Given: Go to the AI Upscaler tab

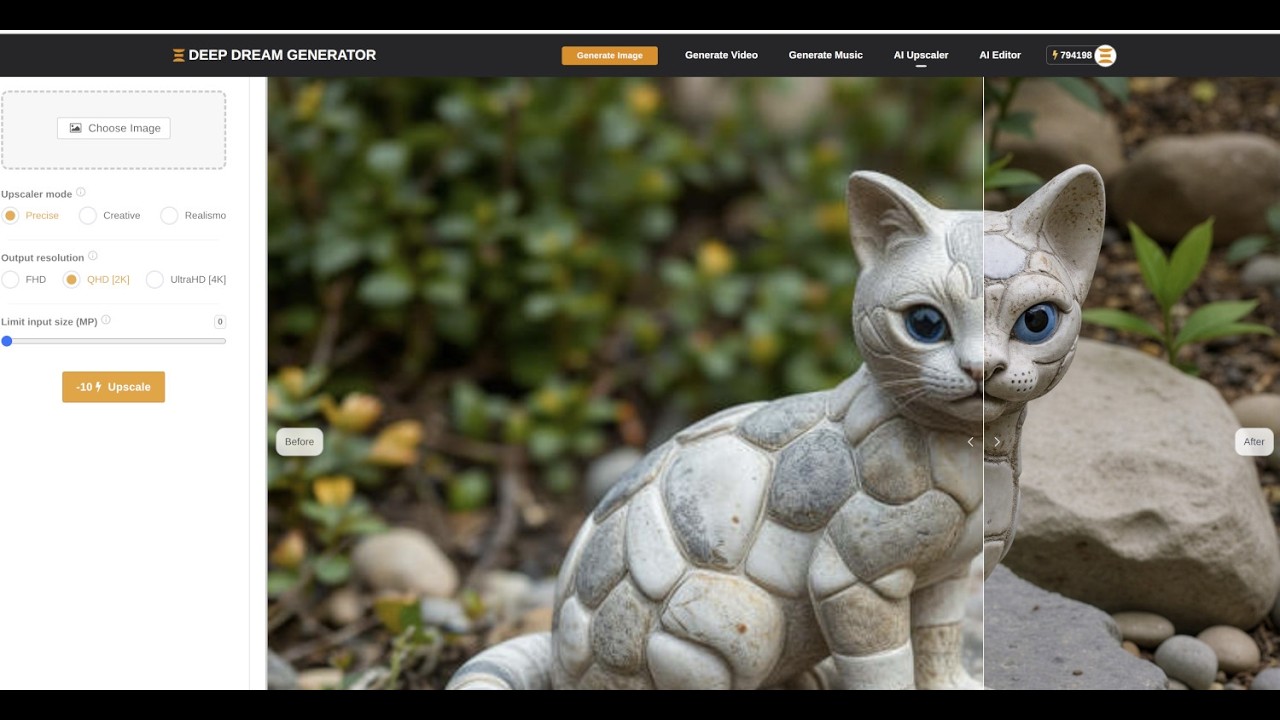Looking at the screenshot, I should click(x=921, y=55).
